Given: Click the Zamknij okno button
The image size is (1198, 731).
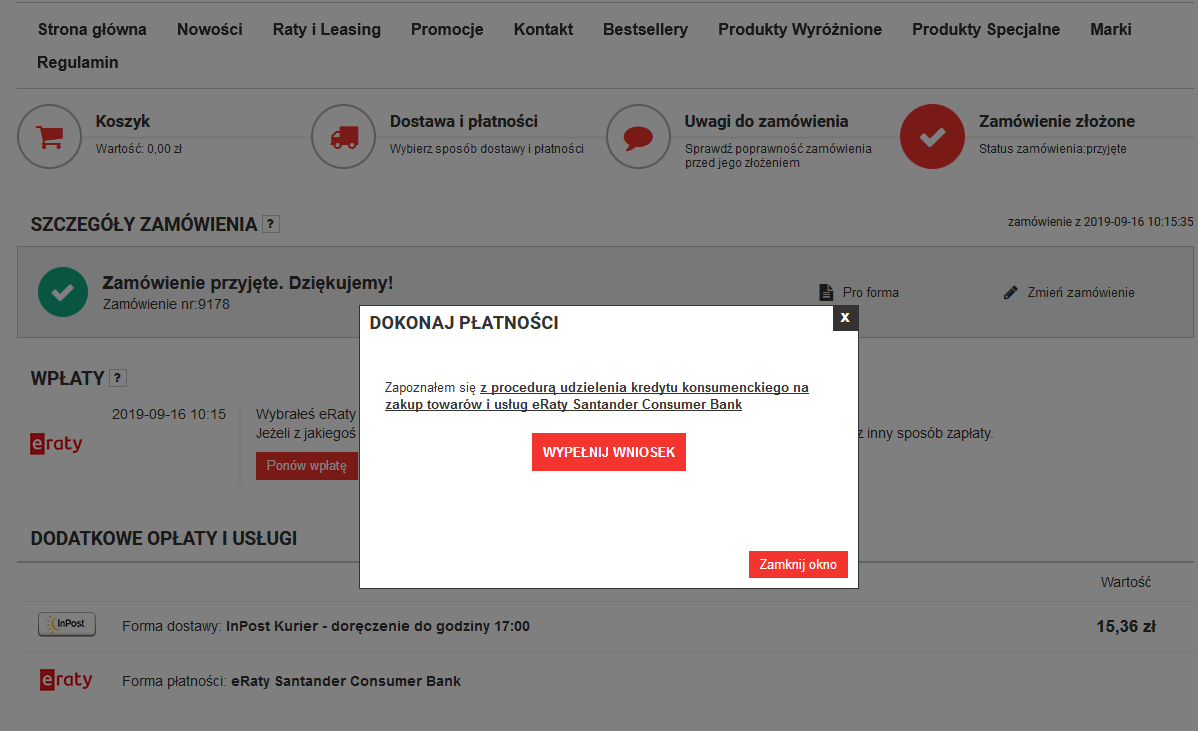Looking at the screenshot, I should point(798,564).
